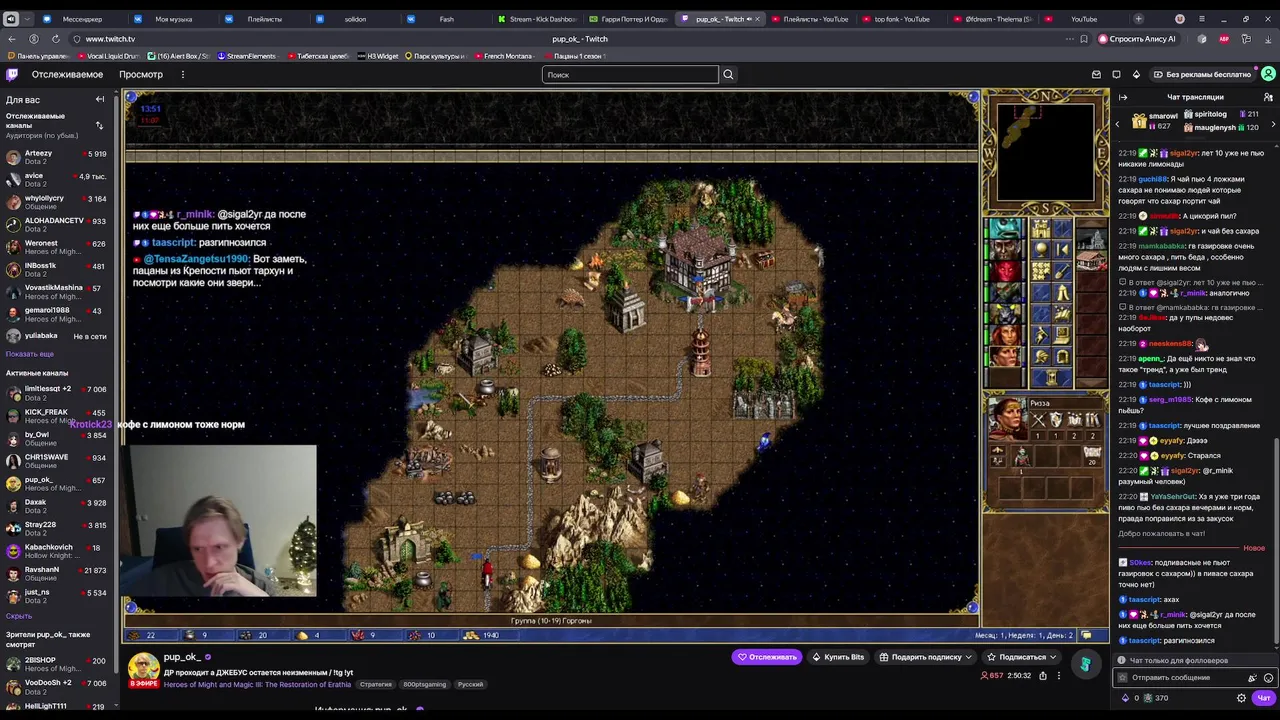Click the Купить Bits button
This screenshot has width=1280, height=720.
838,657
